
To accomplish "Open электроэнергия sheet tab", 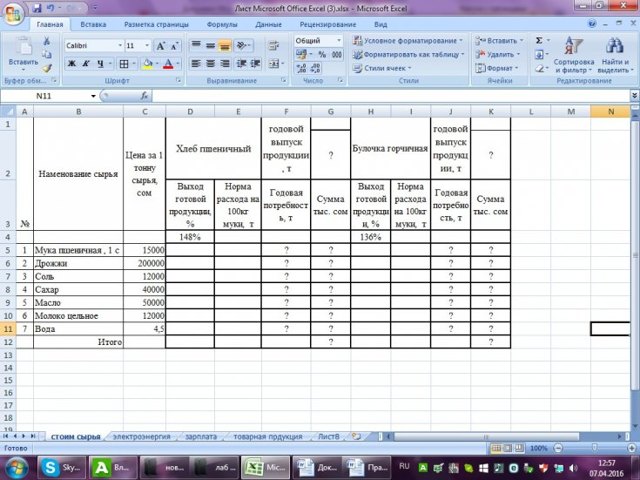I will point(141,436).
